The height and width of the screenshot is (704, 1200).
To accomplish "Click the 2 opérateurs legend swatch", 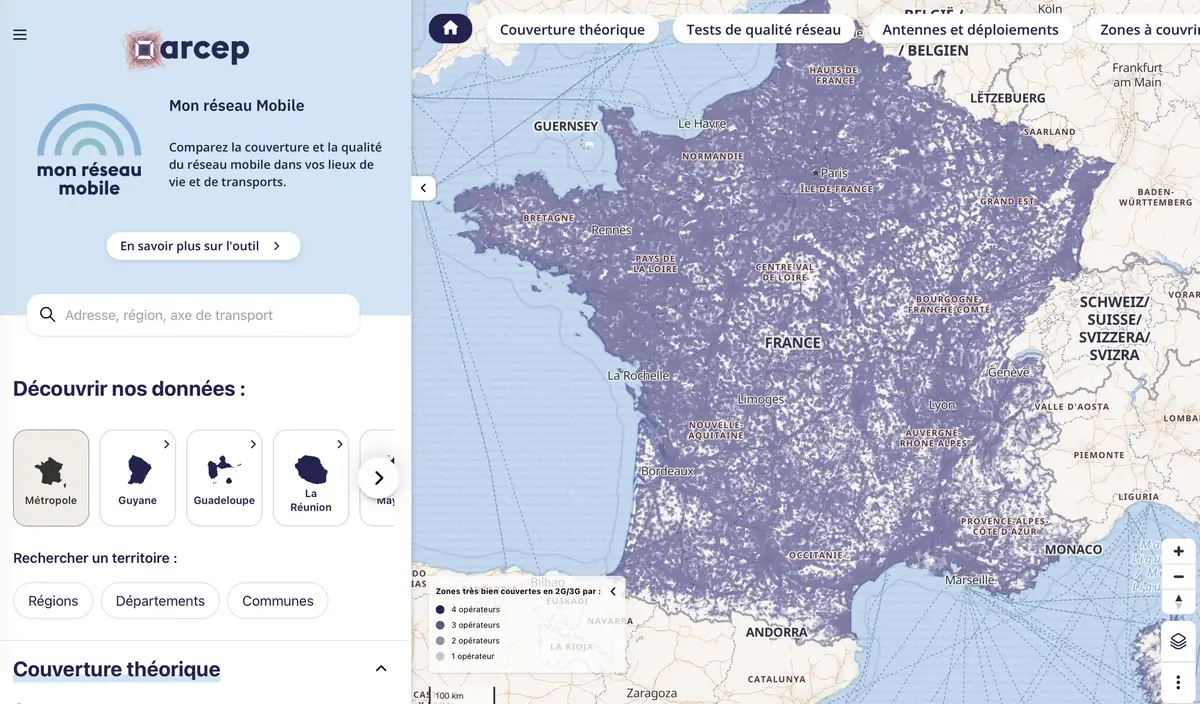I will pyautogui.click(x=440, y=640).
